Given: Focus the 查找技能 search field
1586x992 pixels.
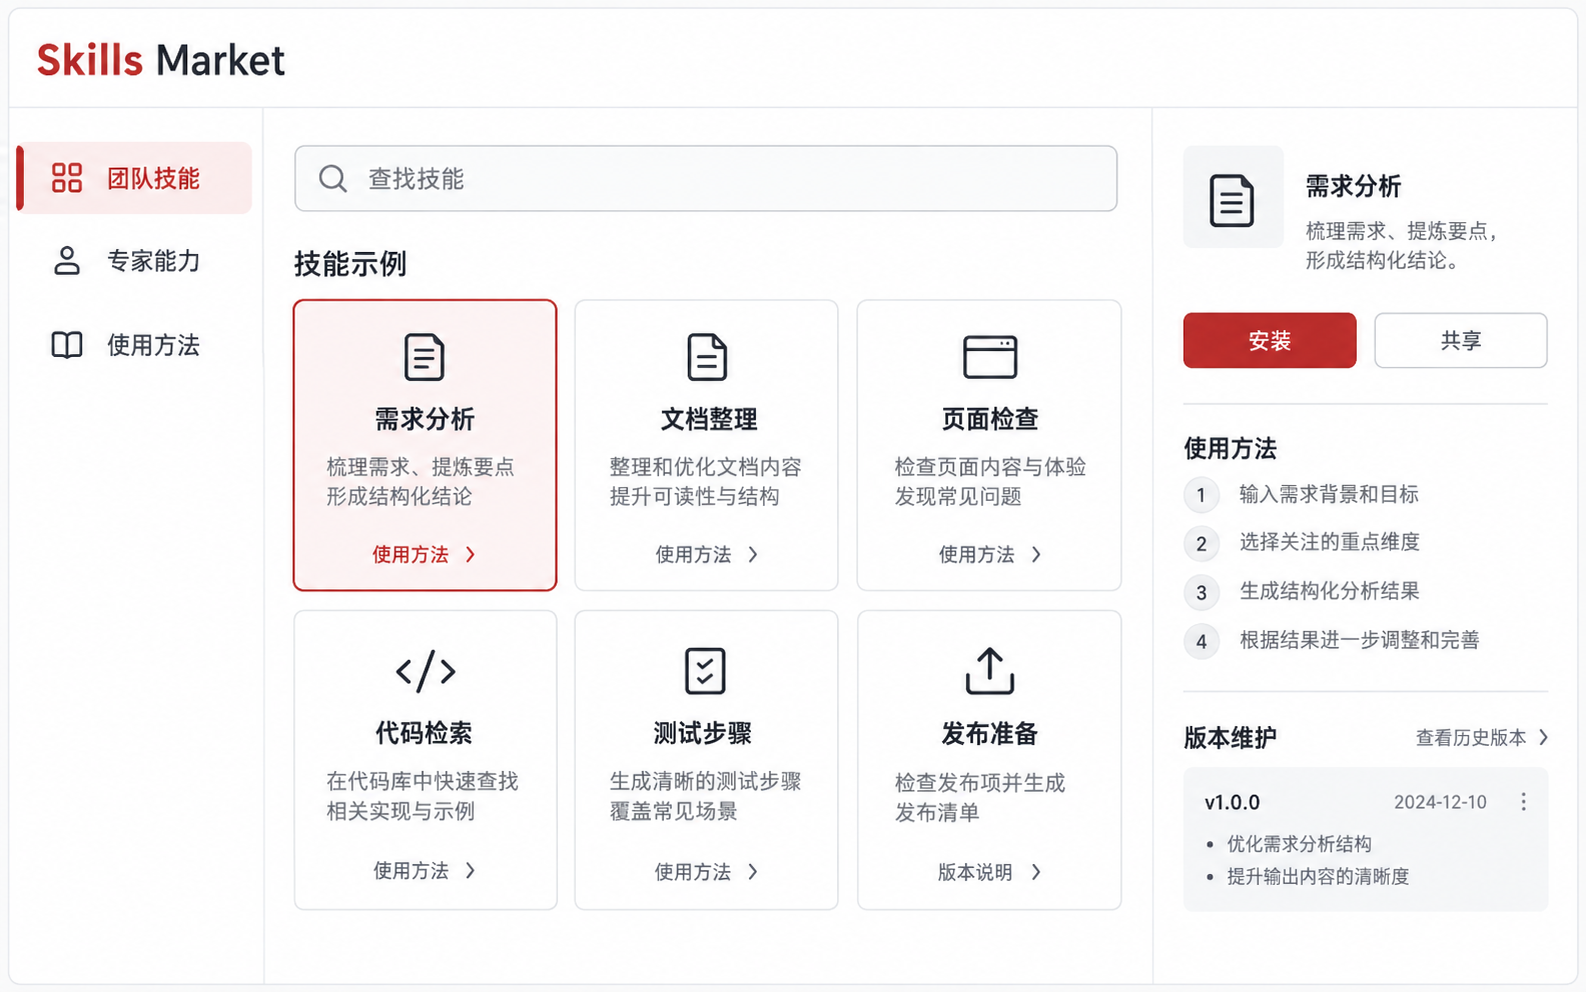Looking at the screenshot, I should [706, 179].
